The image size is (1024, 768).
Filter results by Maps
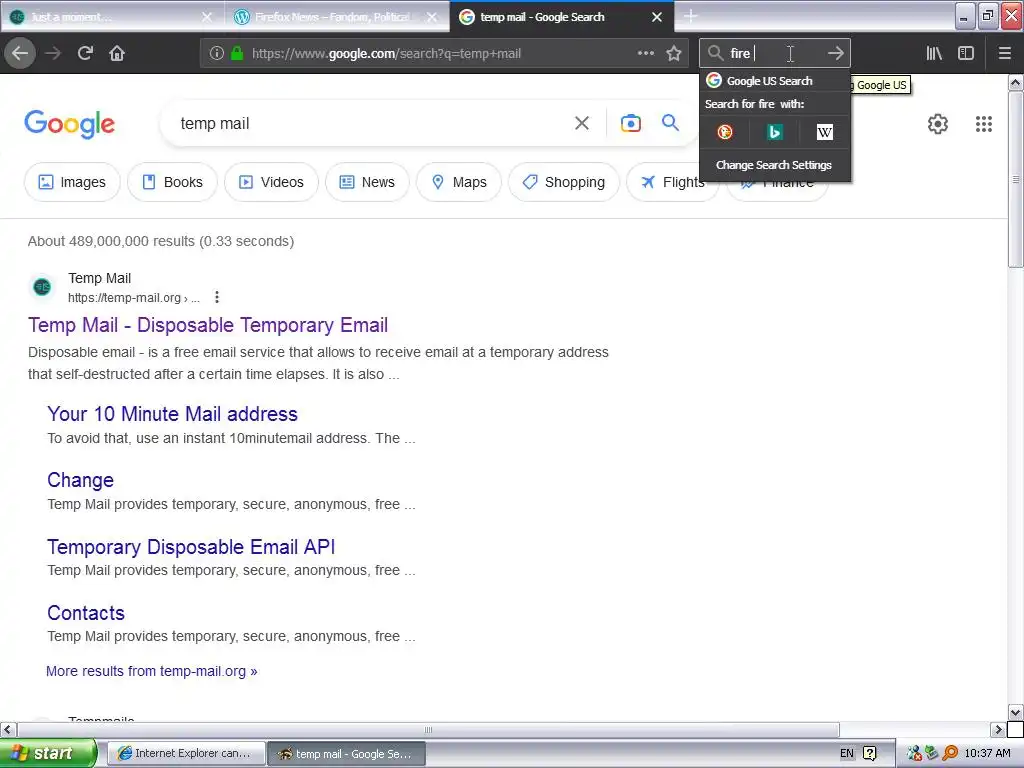coord(458,182)
